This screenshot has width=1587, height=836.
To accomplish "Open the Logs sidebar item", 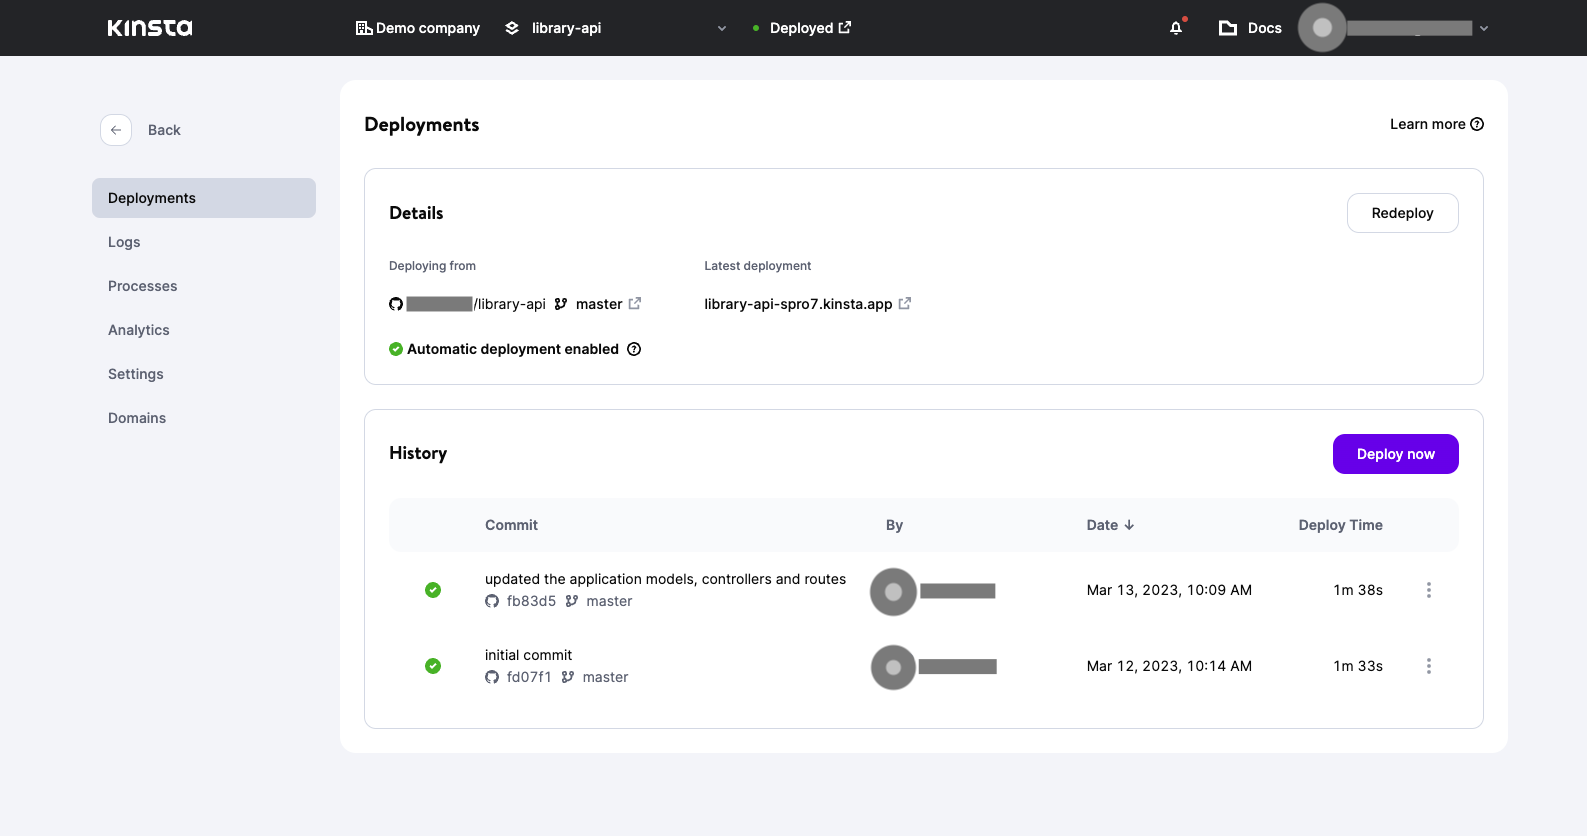I will pyautogui.click(x=124, y=242).
